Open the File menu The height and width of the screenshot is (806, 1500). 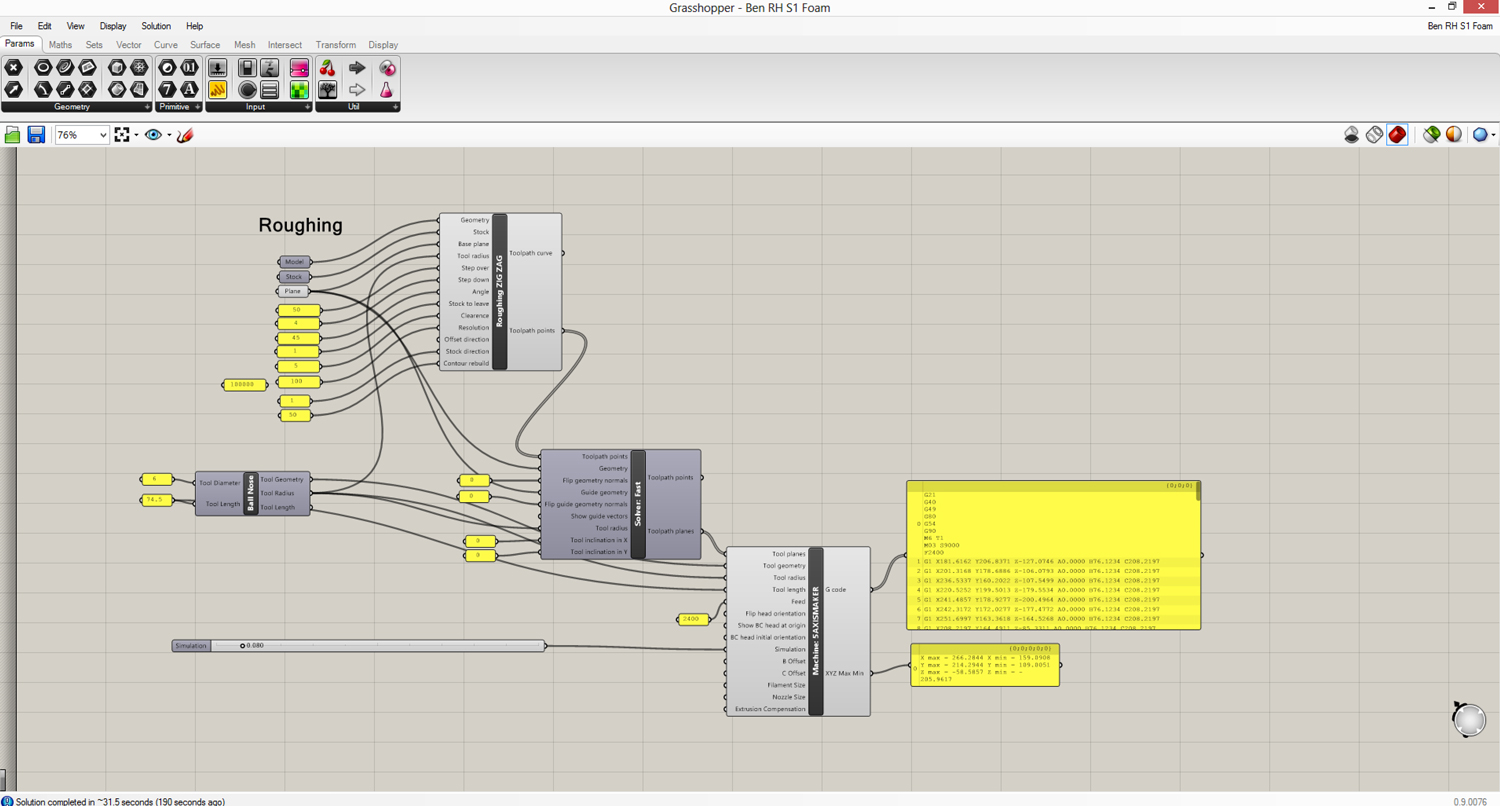pos(16,26)
